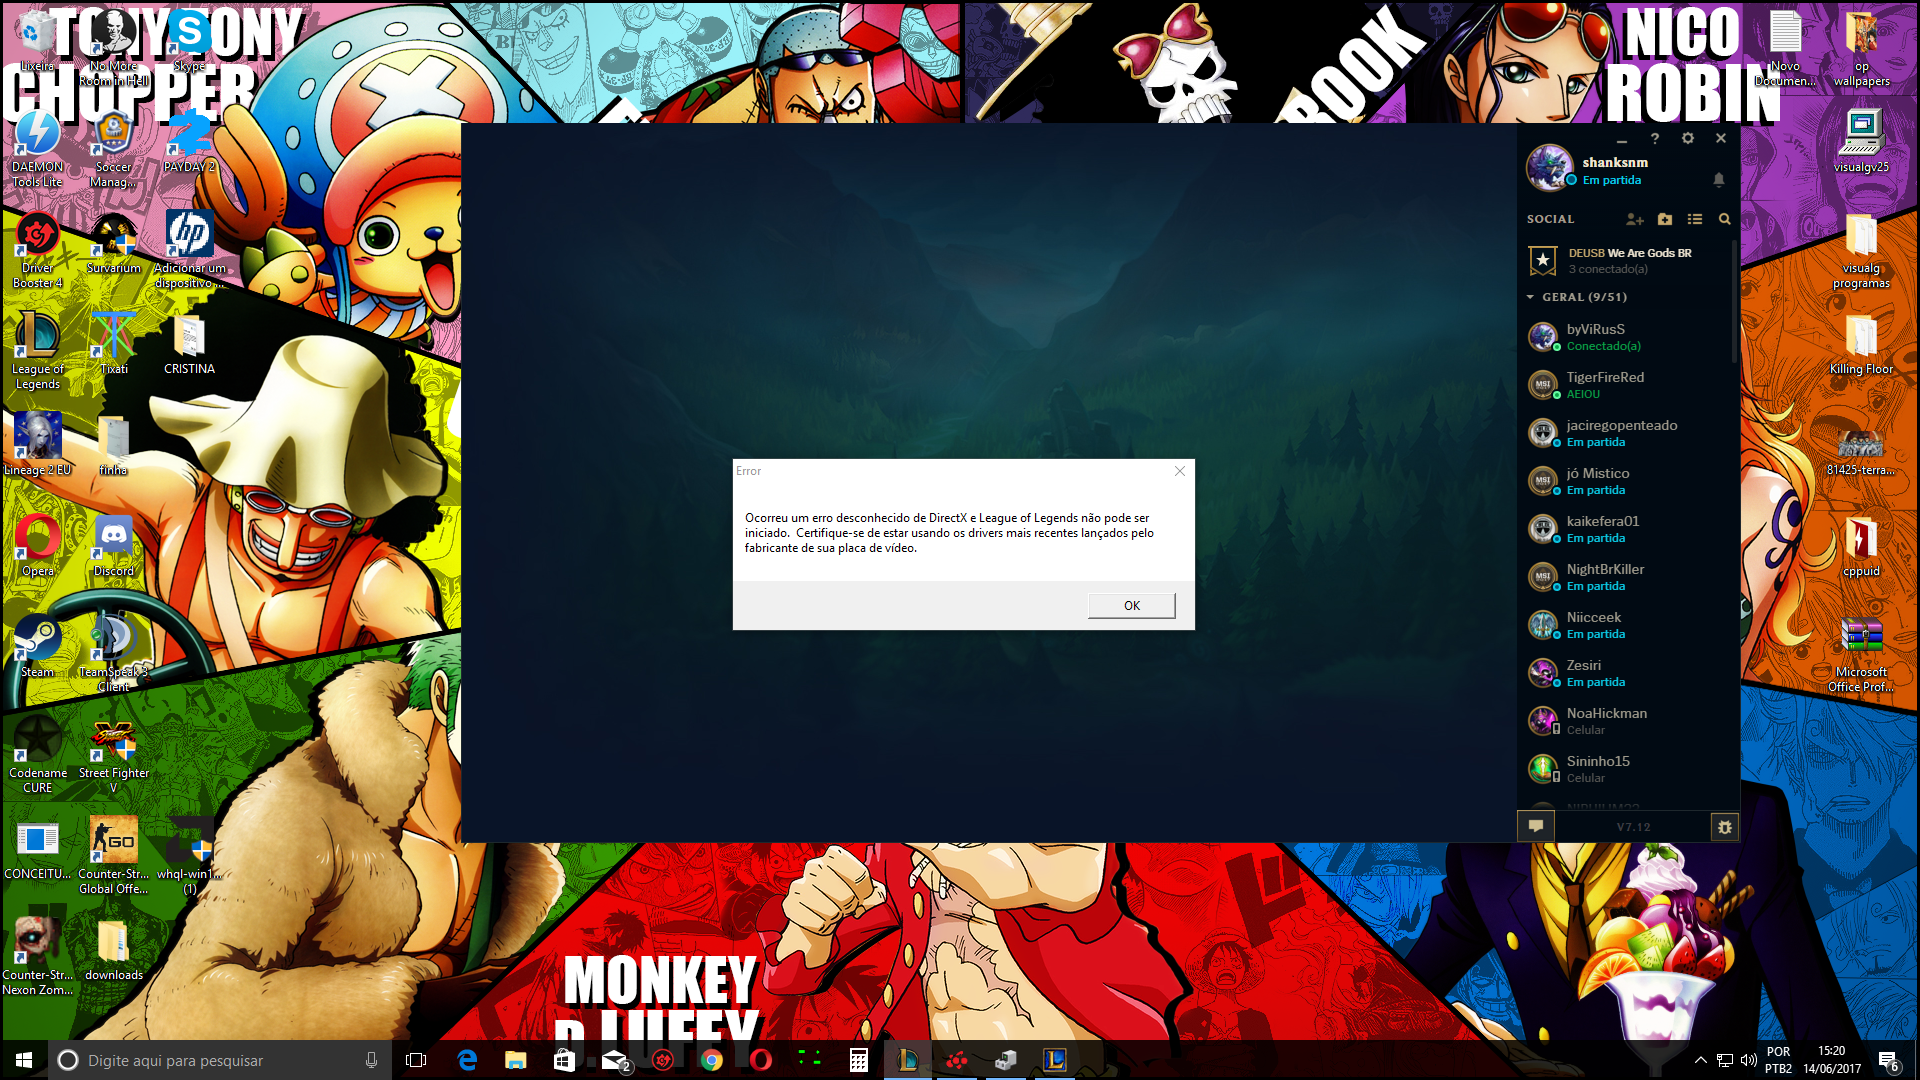Select friend NightBrKiller
This screenshot has height=1080, width=1920.
[x=1625, y=577]
